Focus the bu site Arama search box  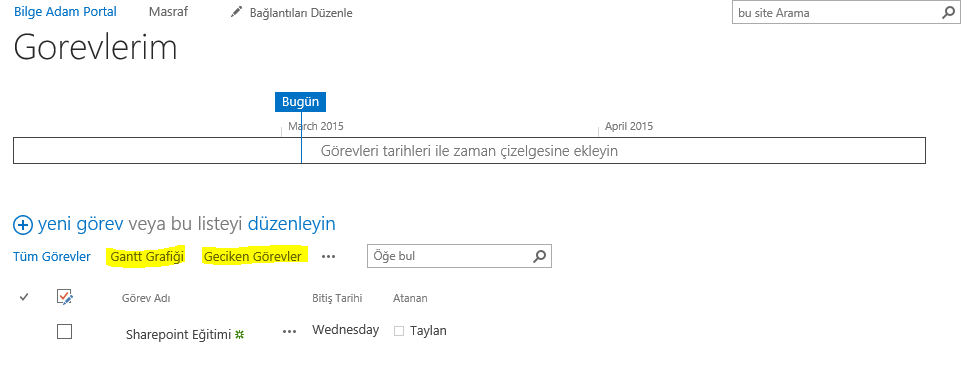point(836,12)
